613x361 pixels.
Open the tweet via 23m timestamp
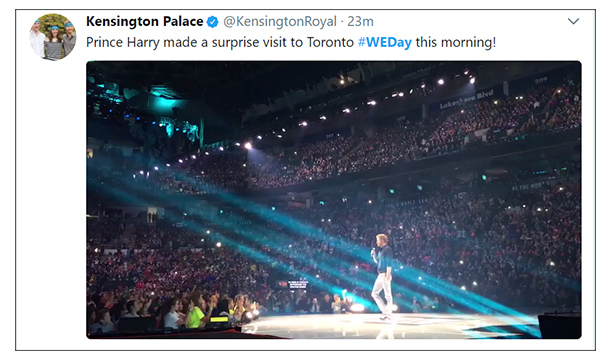pyautogui.click(x=360, y=22)
